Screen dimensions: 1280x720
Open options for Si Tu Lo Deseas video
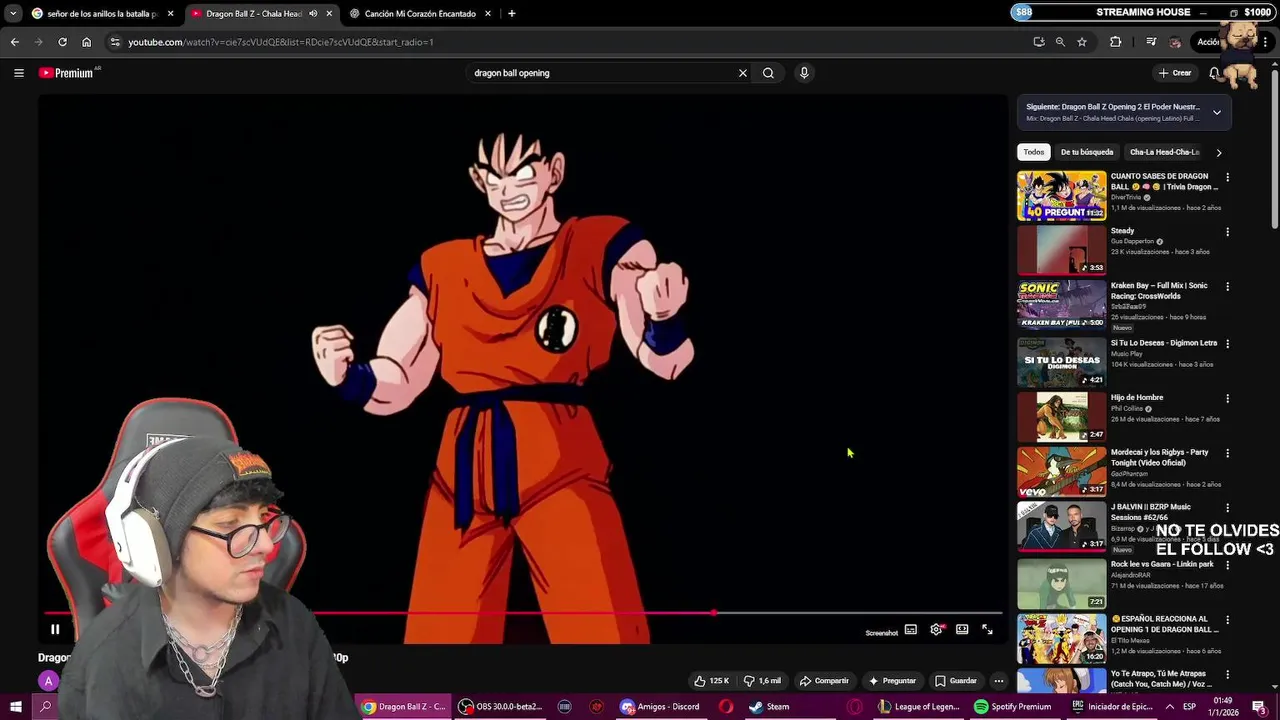tap(1227, 344)
